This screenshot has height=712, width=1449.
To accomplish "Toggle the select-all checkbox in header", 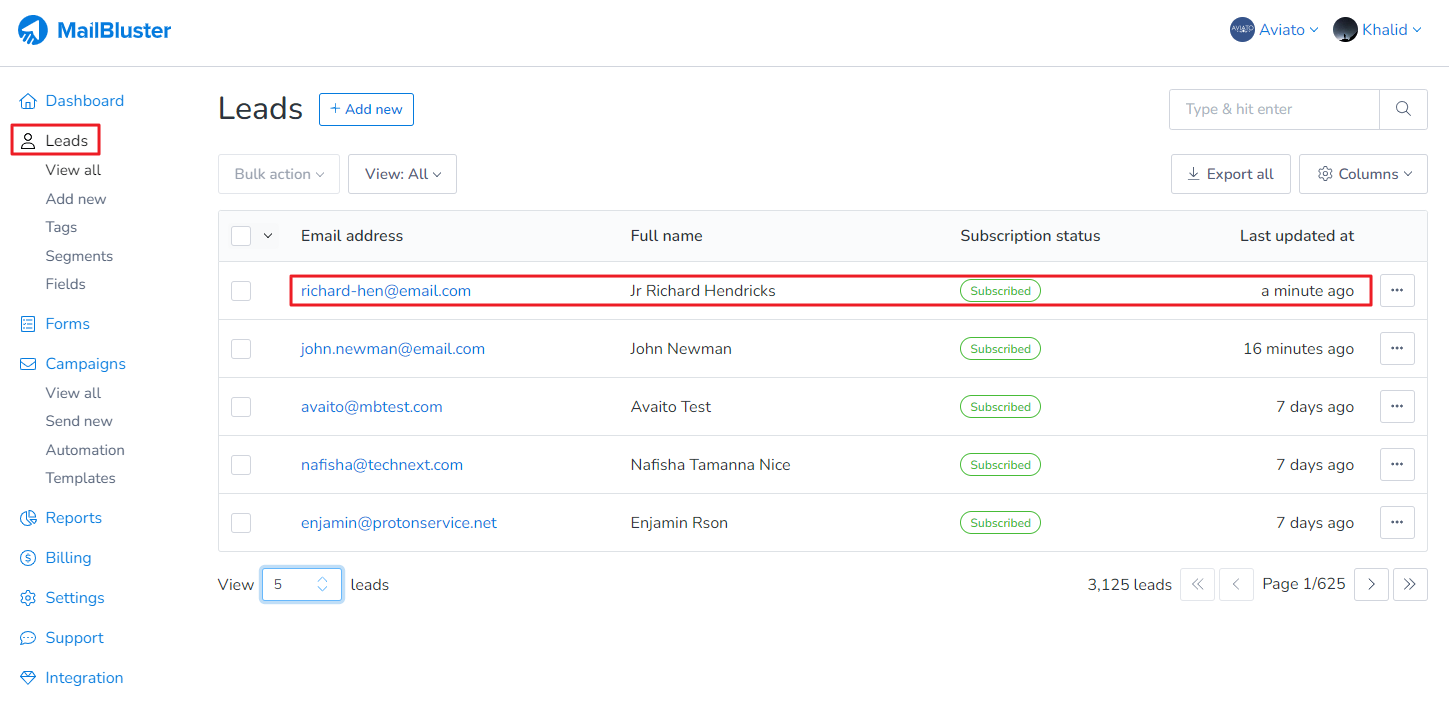I will (x=241, y=236).
